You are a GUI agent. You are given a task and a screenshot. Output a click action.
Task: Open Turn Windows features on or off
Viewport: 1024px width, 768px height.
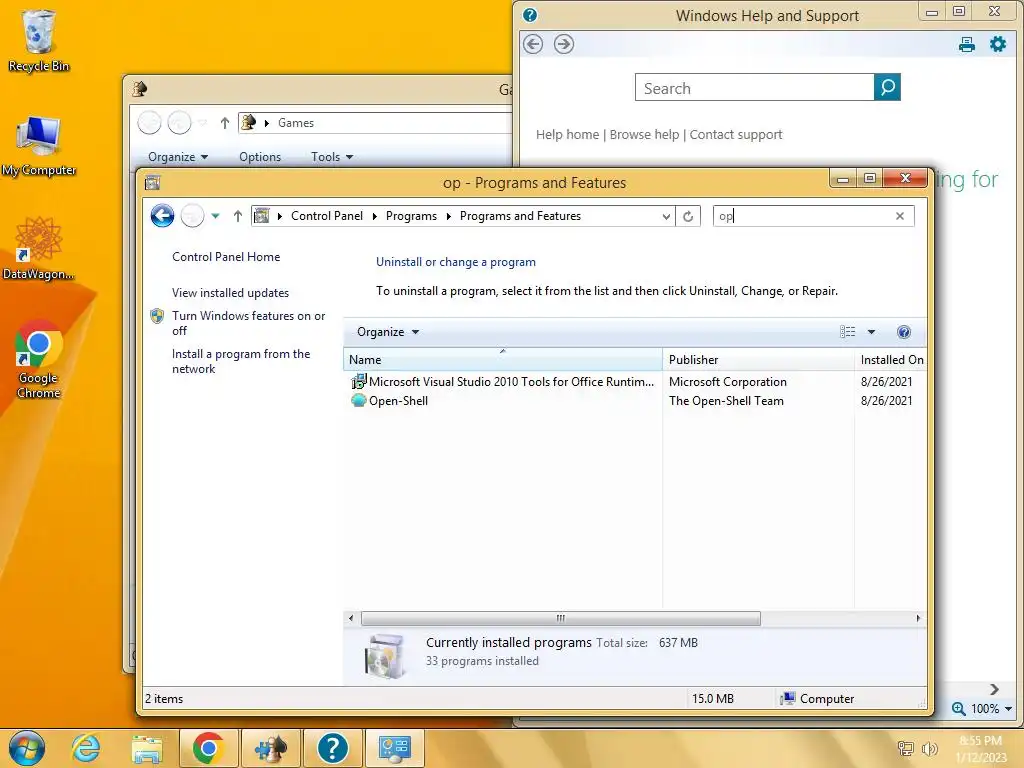point(248,323)
